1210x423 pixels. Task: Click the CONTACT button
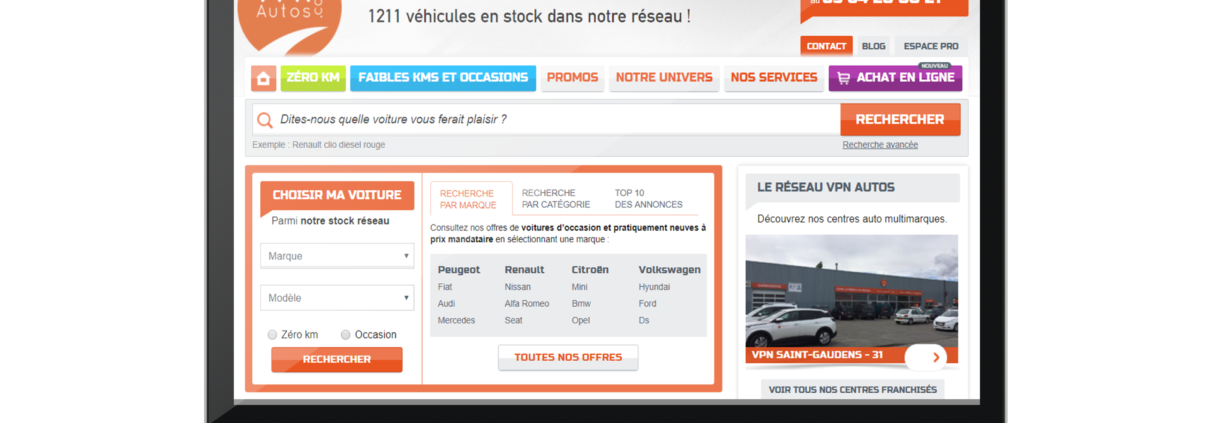click(826, 46)
